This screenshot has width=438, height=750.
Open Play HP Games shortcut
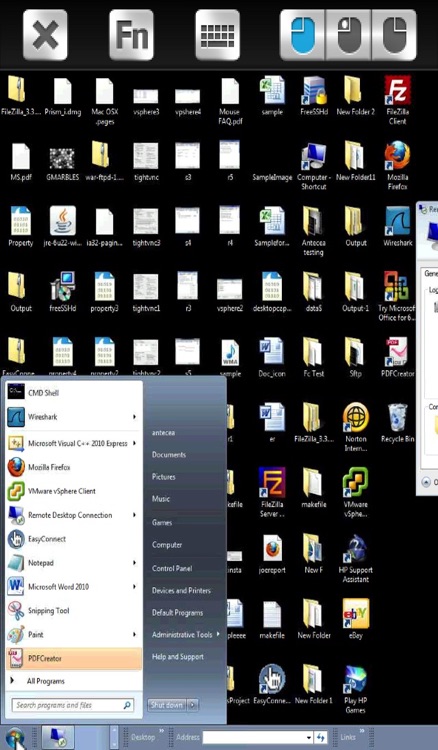tap(356, 689)
